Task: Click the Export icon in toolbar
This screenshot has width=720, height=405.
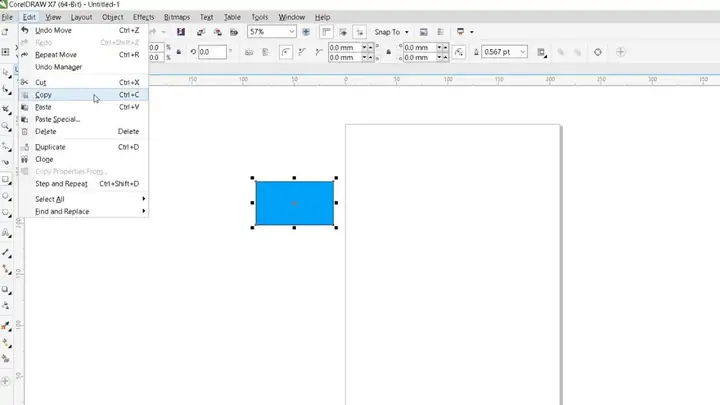Action: pos(218,32)
